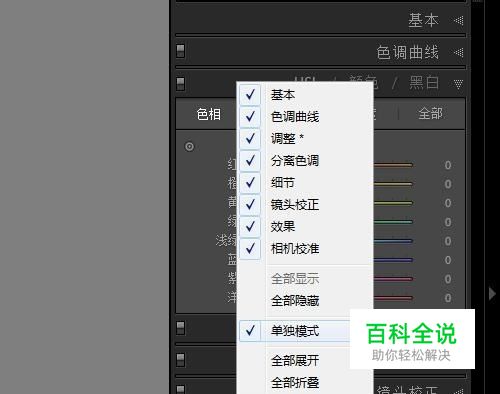Select the 全部 tab in the HSL panel
Viewport: 500px width, 394px height.
point(430,114)
